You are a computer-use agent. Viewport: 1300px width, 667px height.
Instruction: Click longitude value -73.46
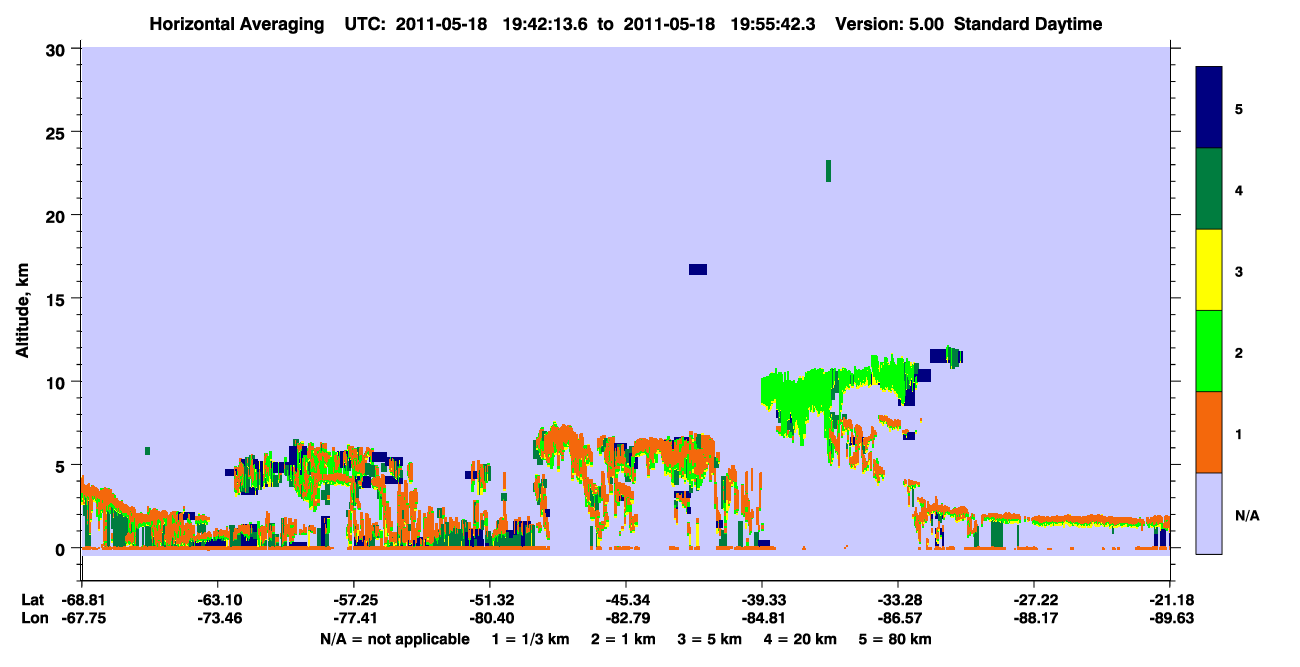pos(217,618)
